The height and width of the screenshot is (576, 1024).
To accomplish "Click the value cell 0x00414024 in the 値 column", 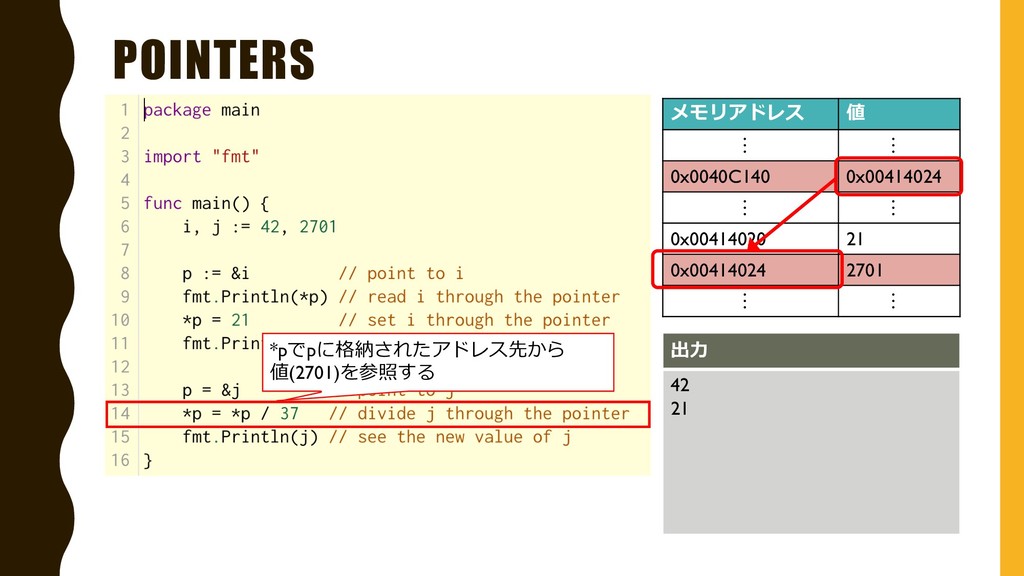I will 899,176.
